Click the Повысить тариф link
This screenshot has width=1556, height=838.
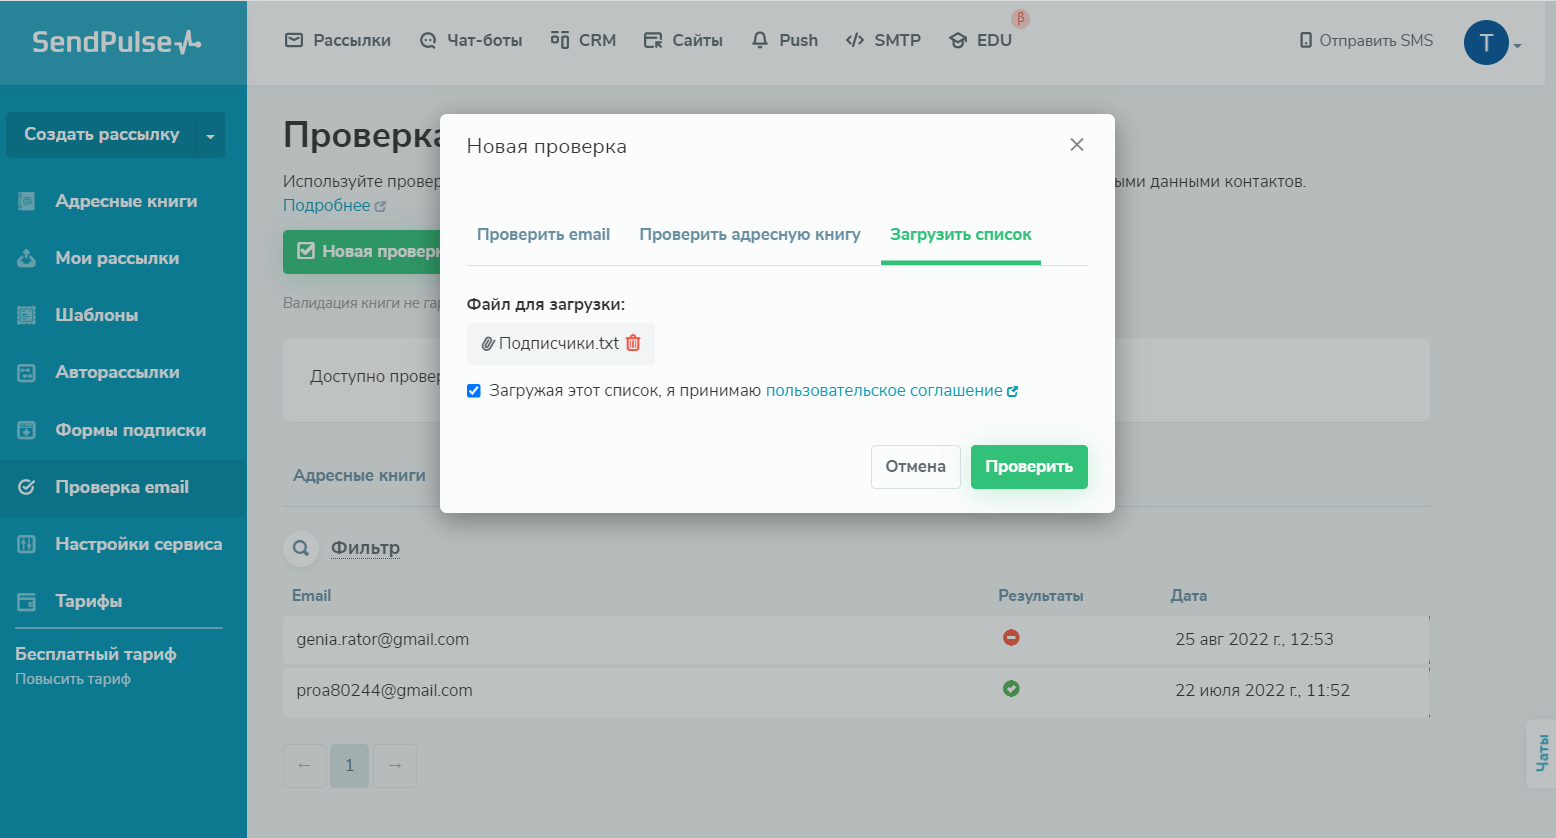click(x=73, y=679)
